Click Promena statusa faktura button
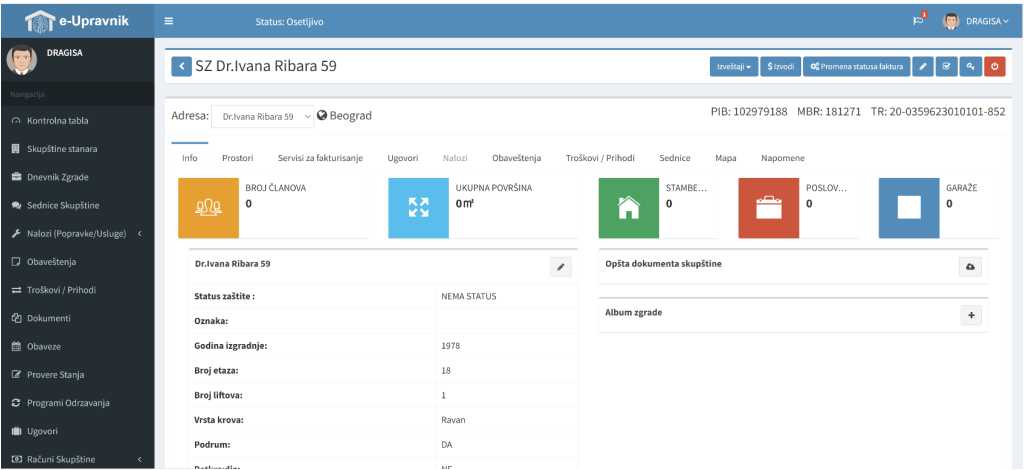The width and height of the screenshot is (1024, 470). point(856,66)
